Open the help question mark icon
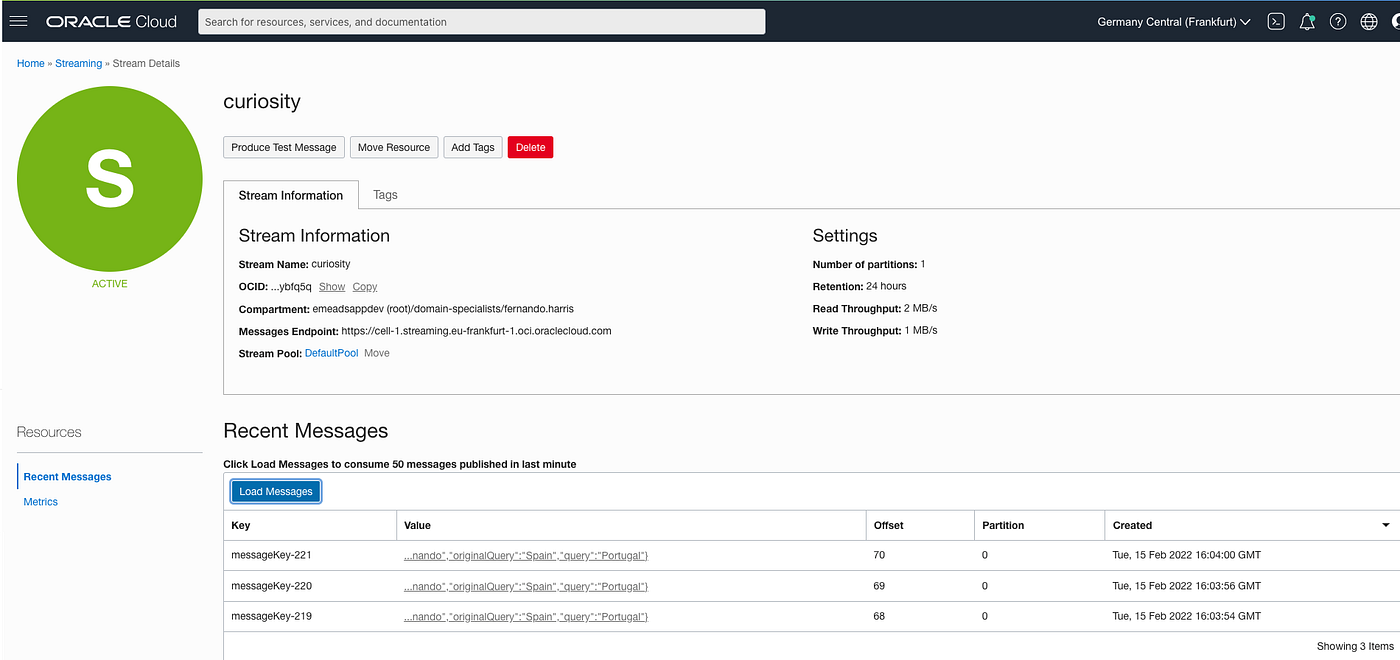The image size is (1400, 660). (1338, 21)
